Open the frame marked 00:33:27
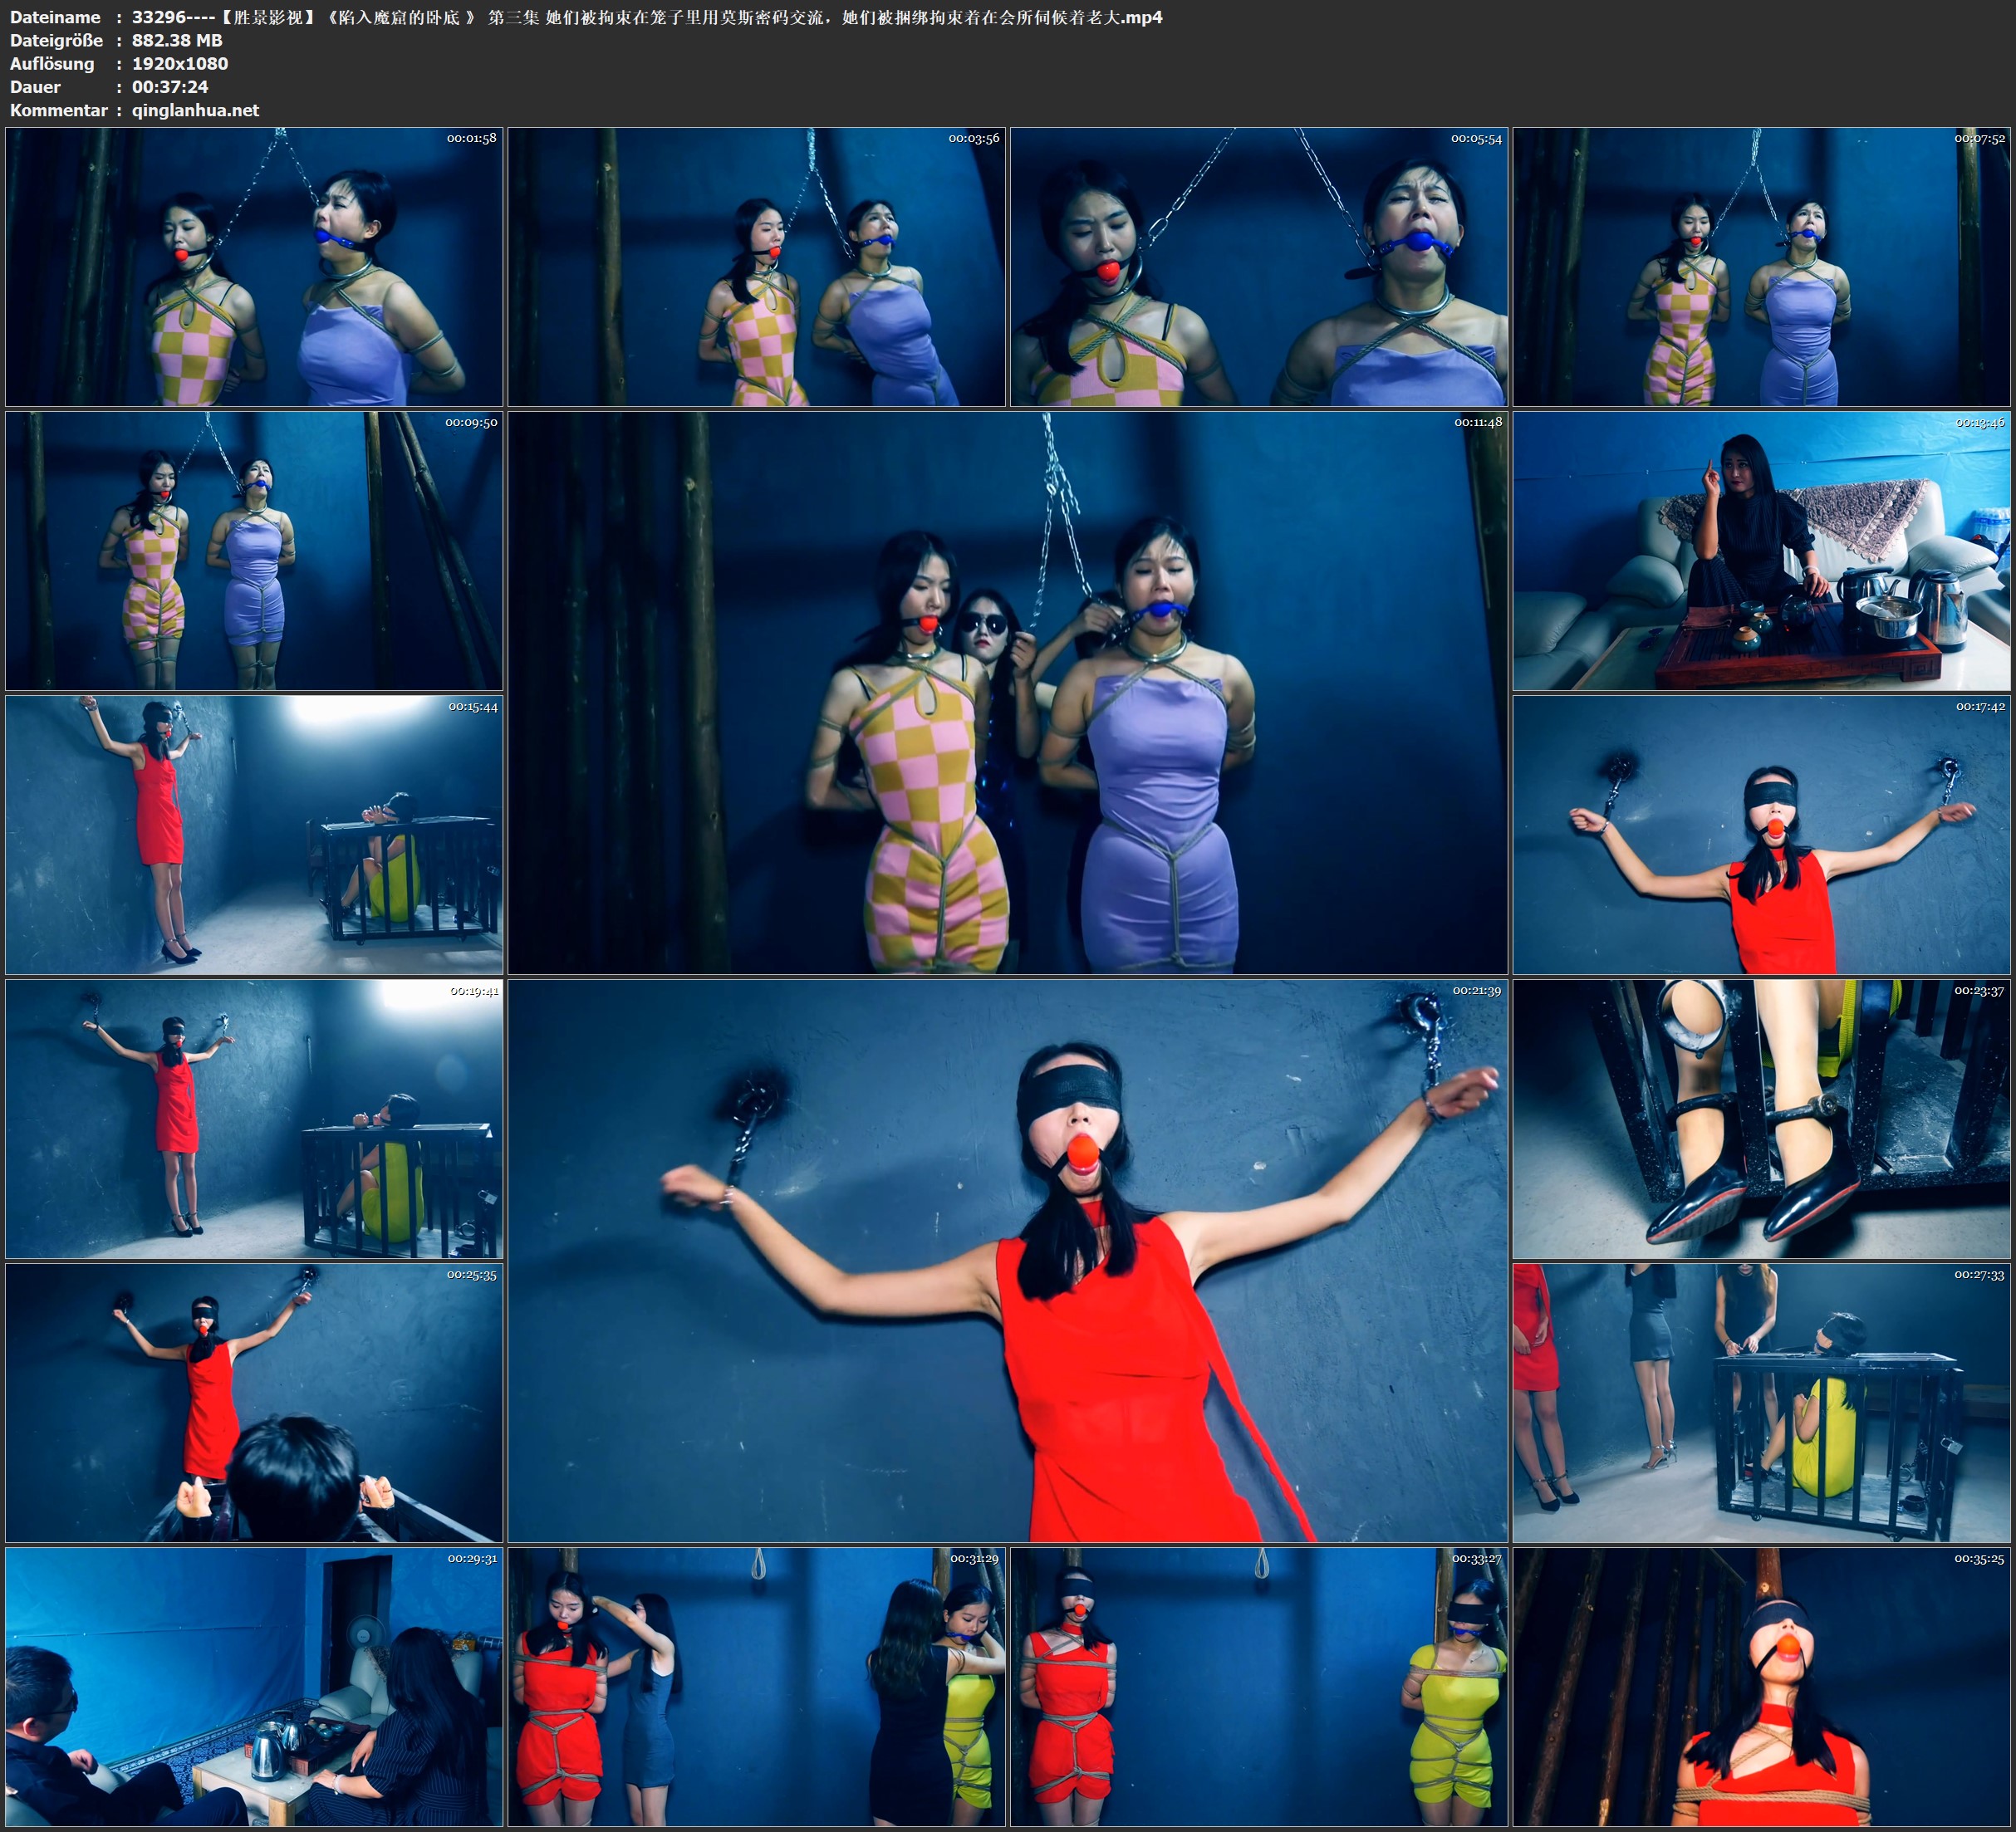Image resolution: width=2016 pixels, height=1832 pixels. point(1258,1687)
